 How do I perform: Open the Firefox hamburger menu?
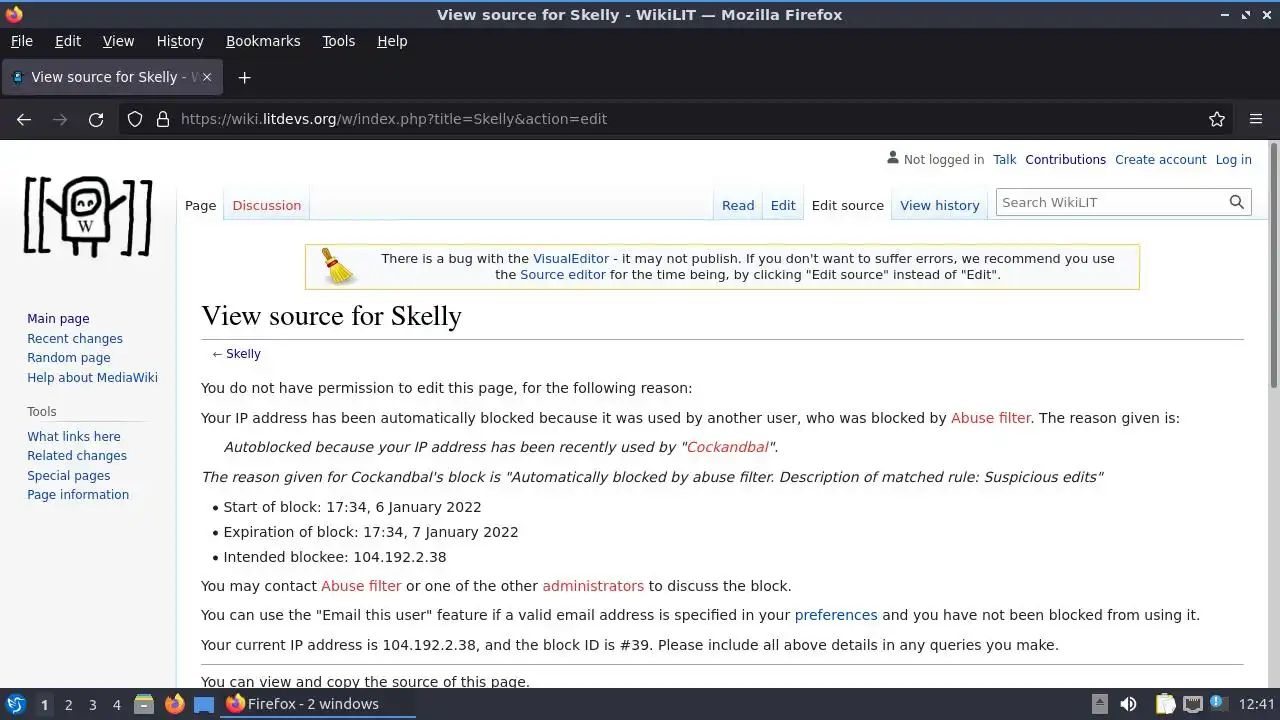(x=1256, y=119)
